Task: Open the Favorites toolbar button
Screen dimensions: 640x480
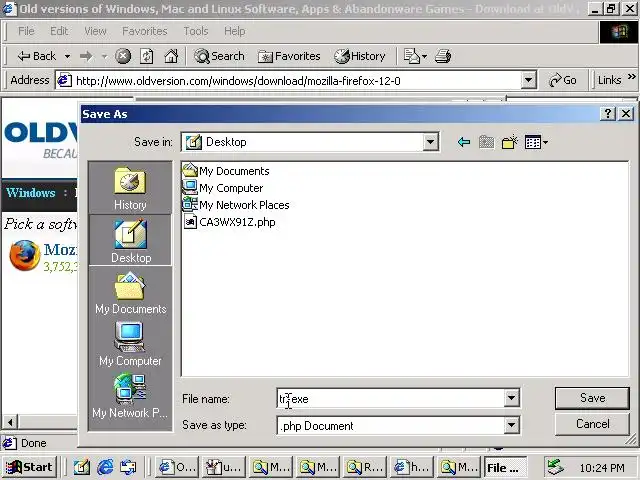Action: coord(289,56)
